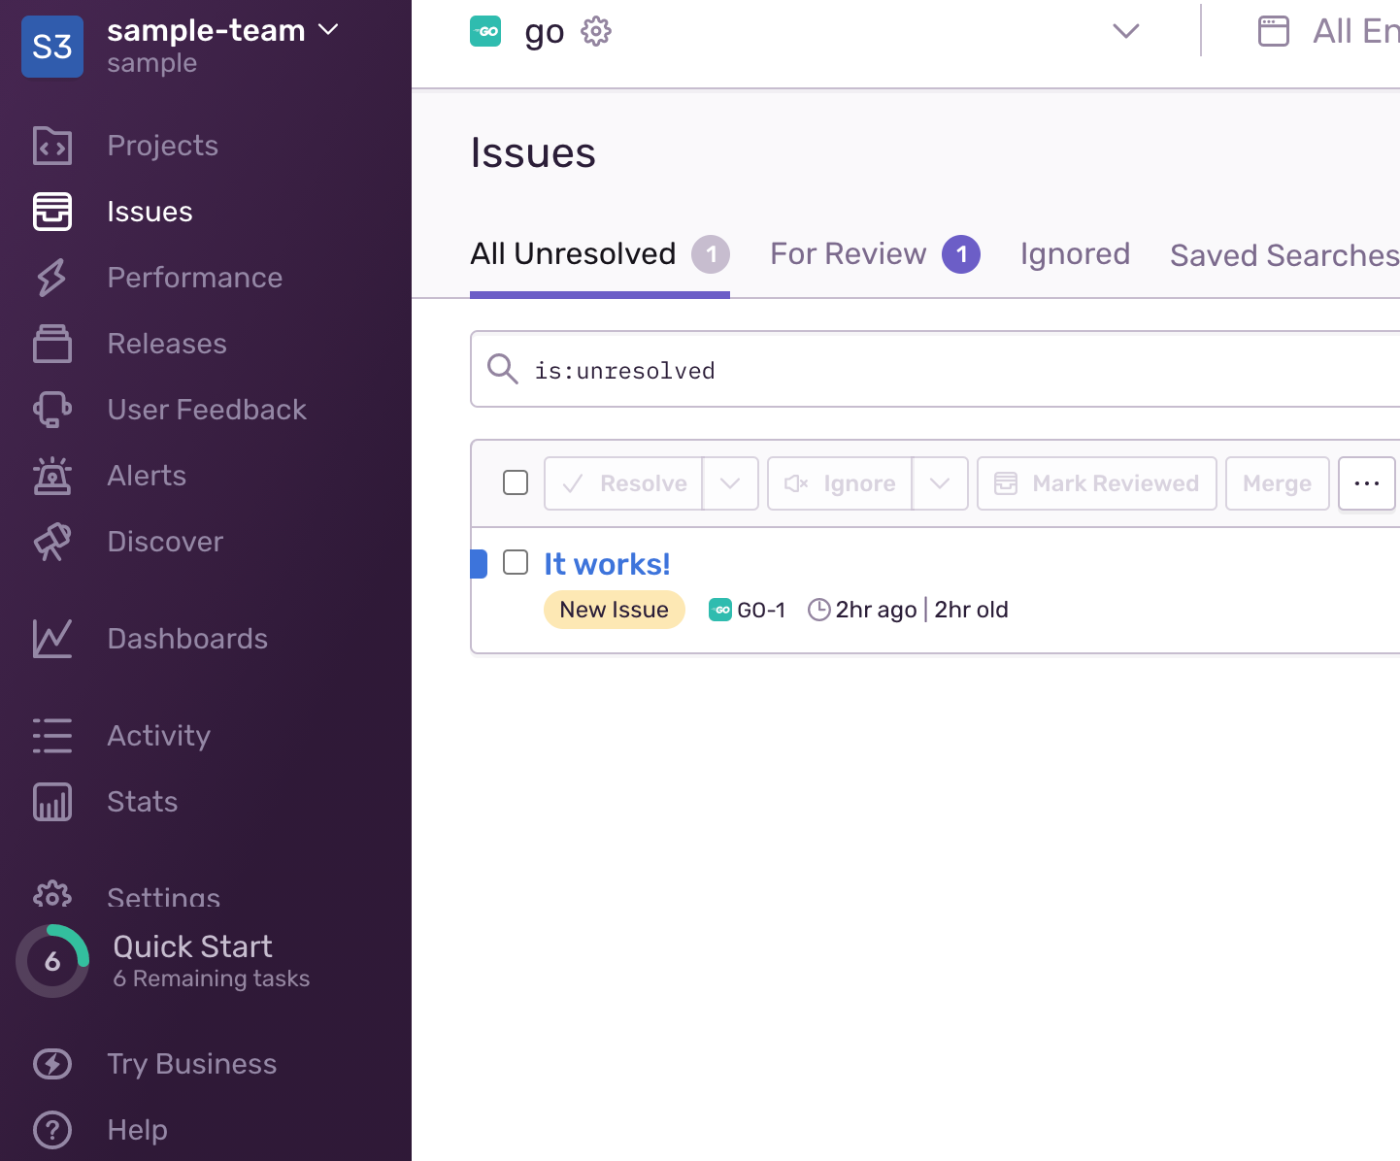Open the Projects sidebar icon
The width and height of the screenshot is (1400, 1161).
tap(52, 146)
